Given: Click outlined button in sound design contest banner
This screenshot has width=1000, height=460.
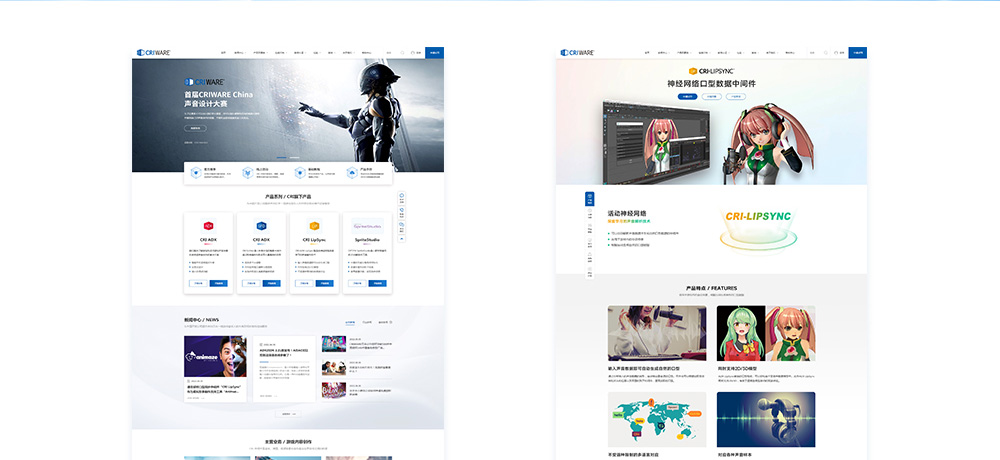Looking at the screenshot, I should (195, 128).
